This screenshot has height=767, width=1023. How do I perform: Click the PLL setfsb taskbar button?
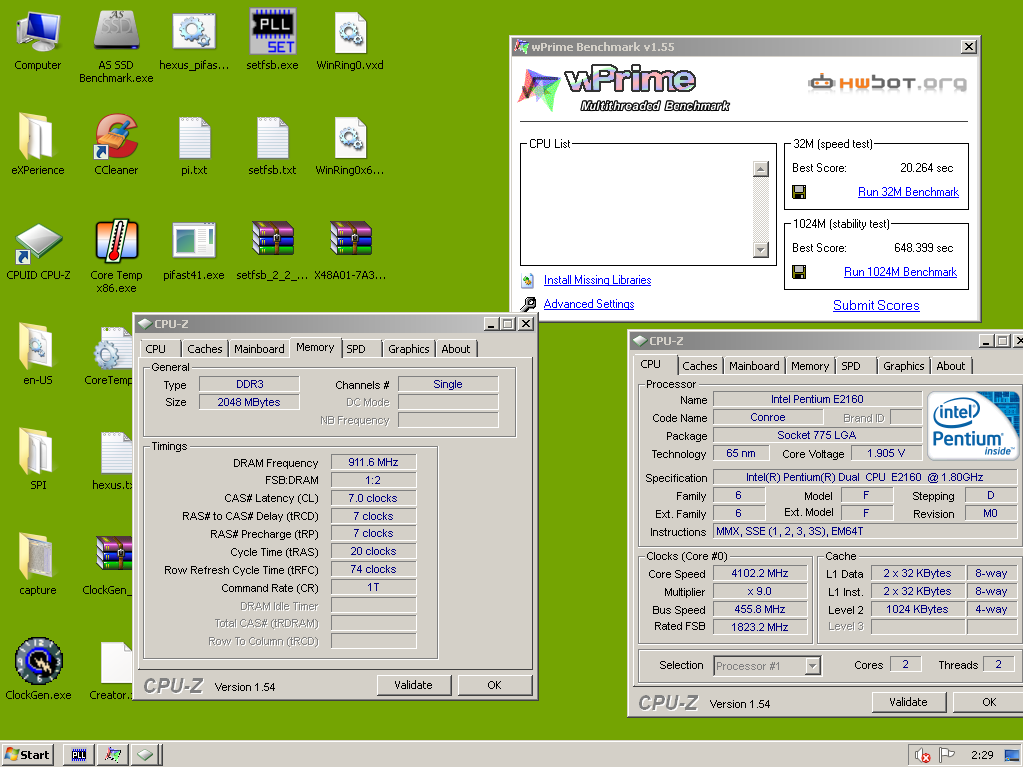coord(79,755)
